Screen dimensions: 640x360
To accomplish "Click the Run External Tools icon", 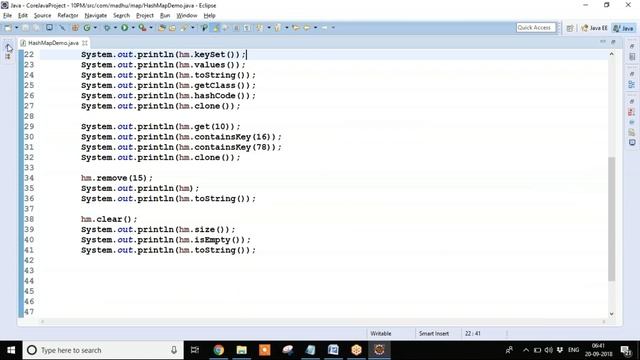I will pos(142,28).
